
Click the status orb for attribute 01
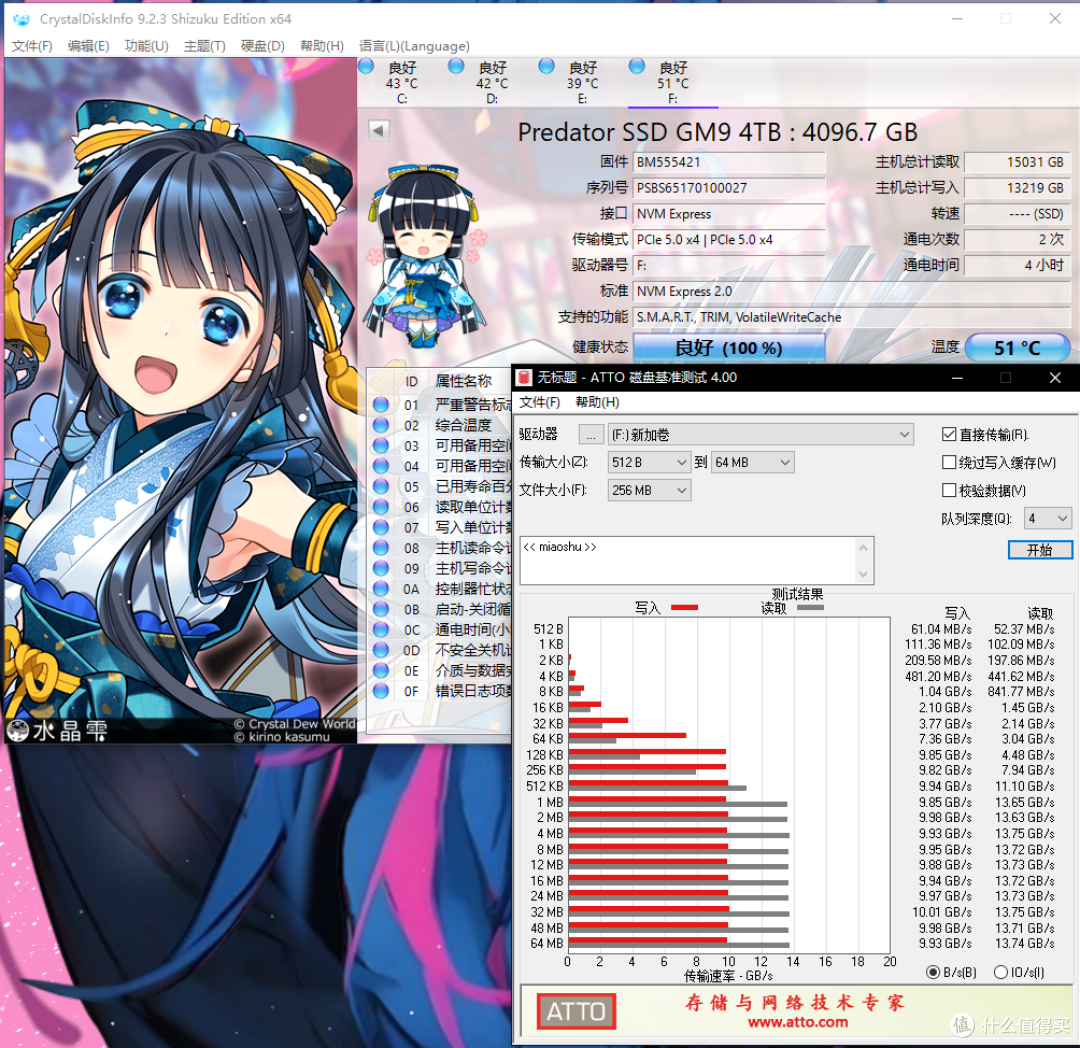tap(381, 405)
